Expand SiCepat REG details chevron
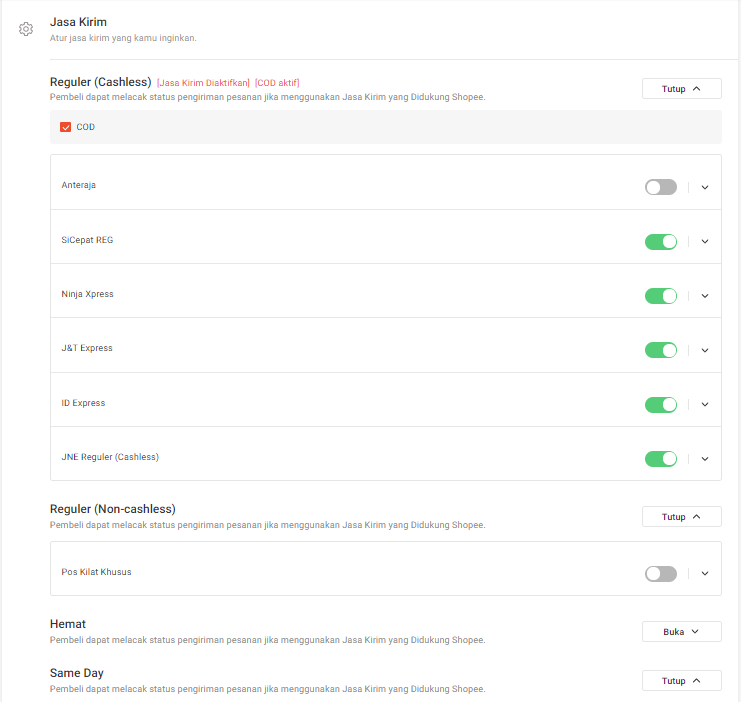741x702 pixels. click(705, 242)
